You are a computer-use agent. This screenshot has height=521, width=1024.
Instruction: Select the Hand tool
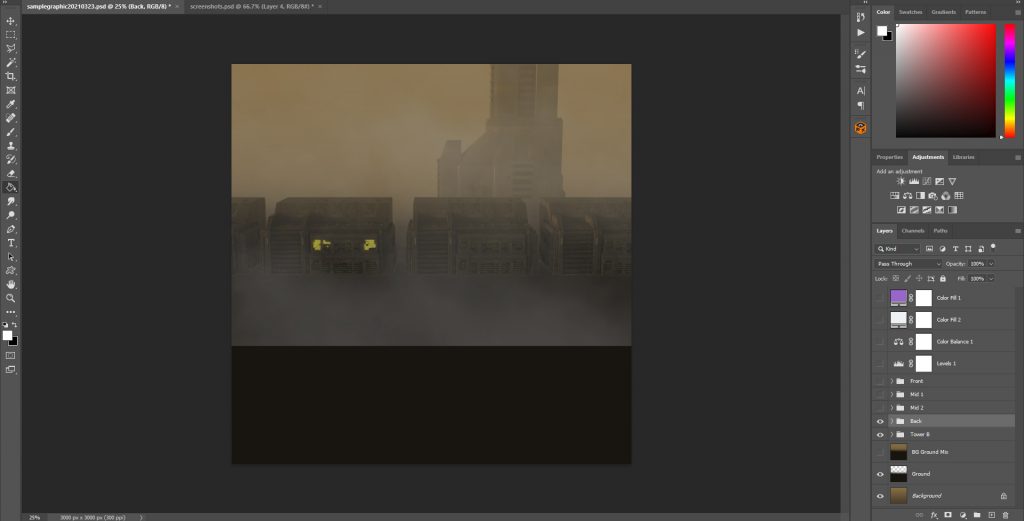point(10,285)
